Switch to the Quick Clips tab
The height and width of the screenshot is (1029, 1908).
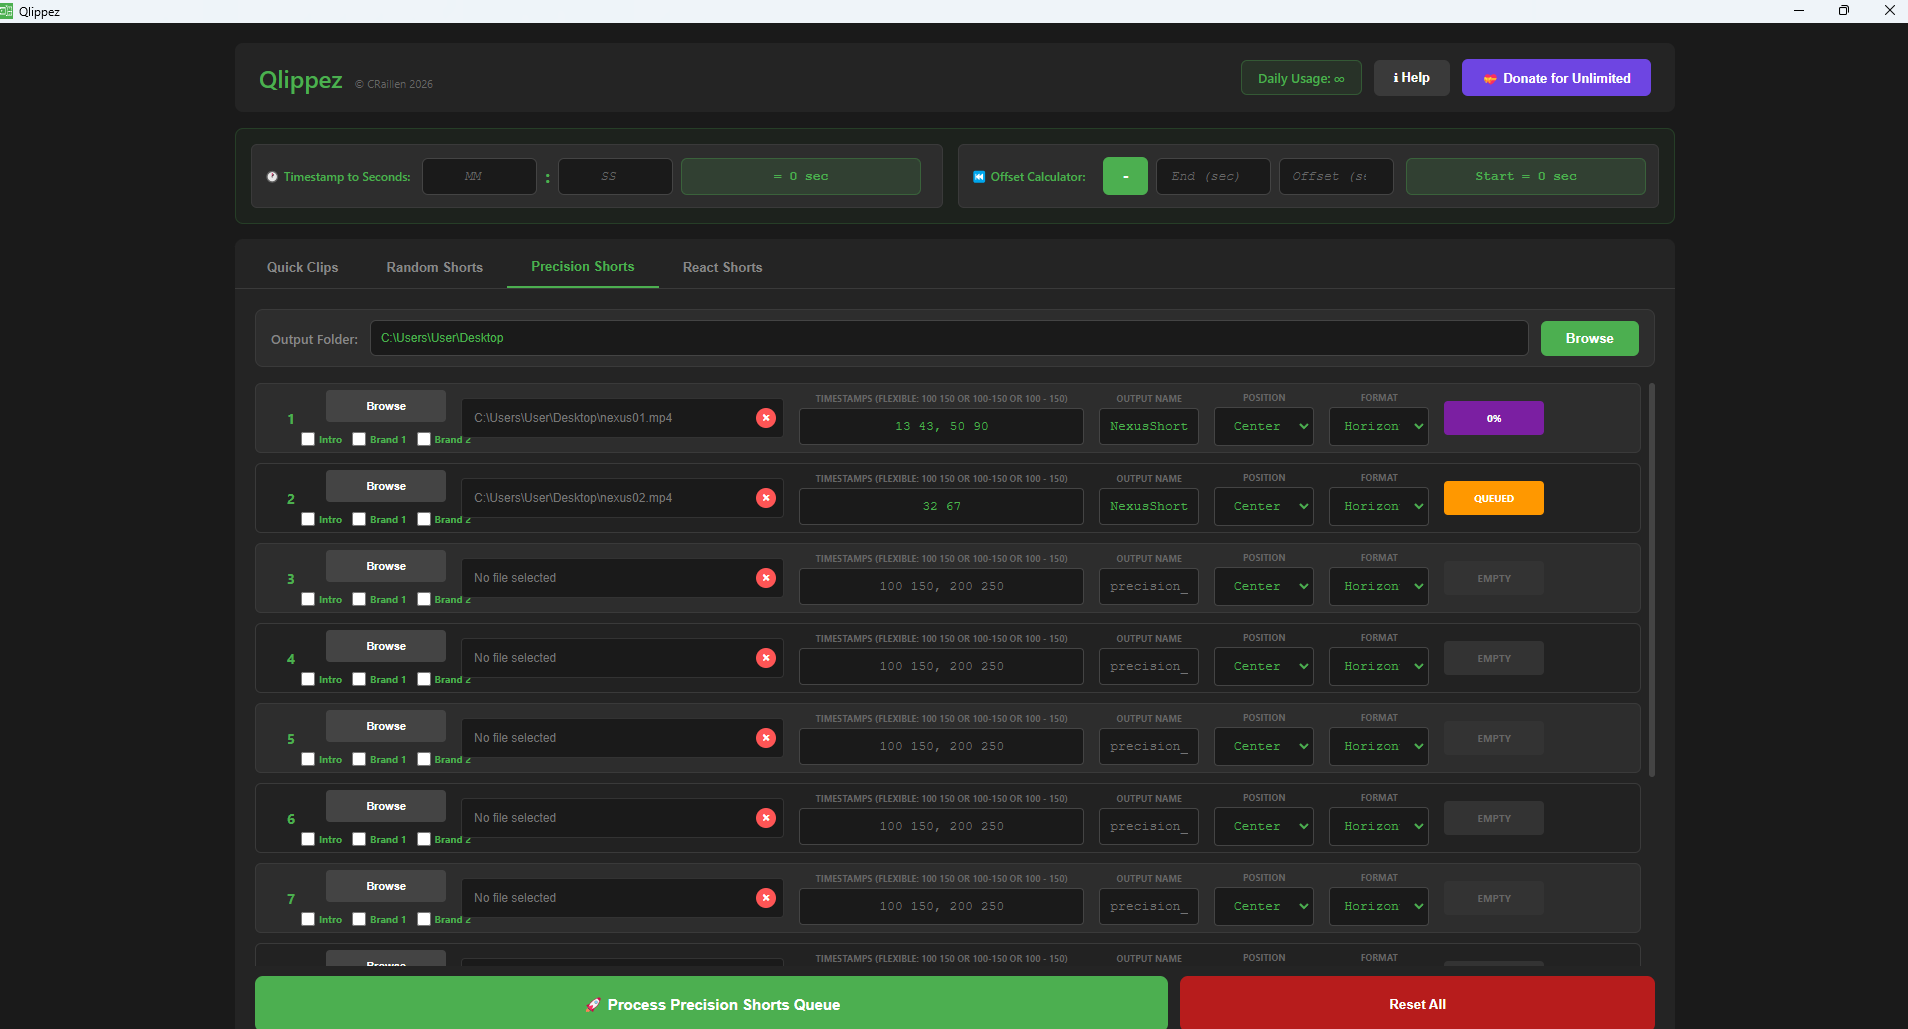point(302,267)
